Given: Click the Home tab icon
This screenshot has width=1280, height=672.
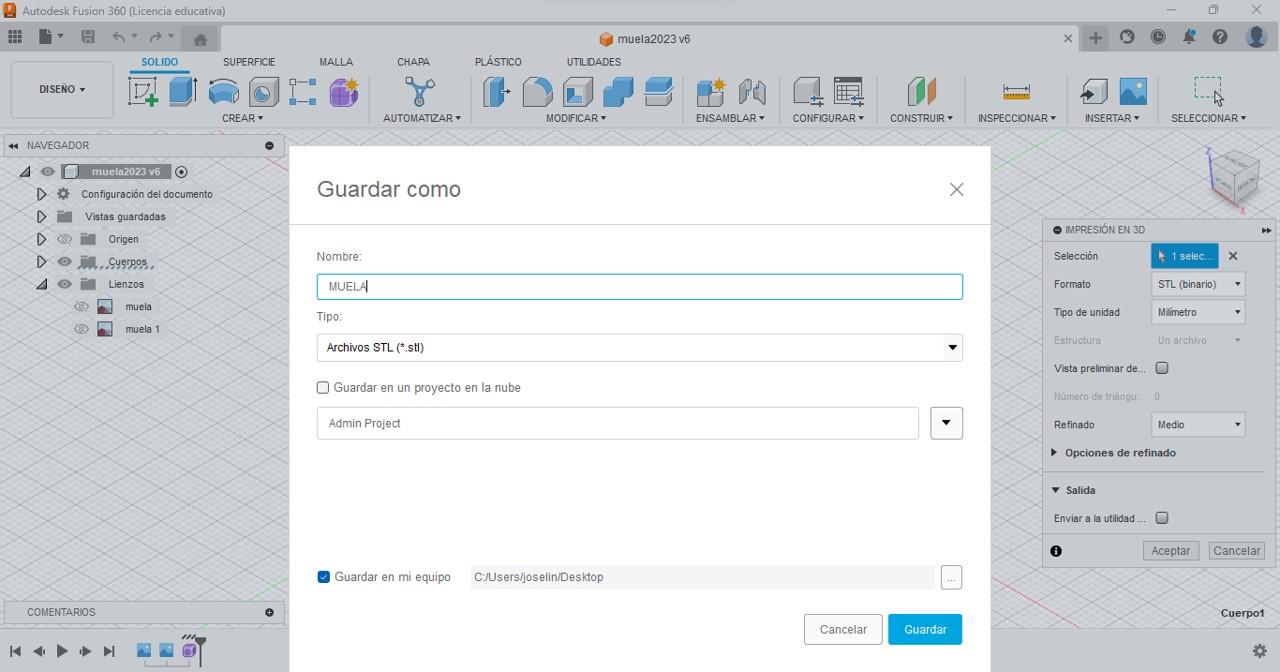Looking at the screenshot, I should [x=200, y=39].
